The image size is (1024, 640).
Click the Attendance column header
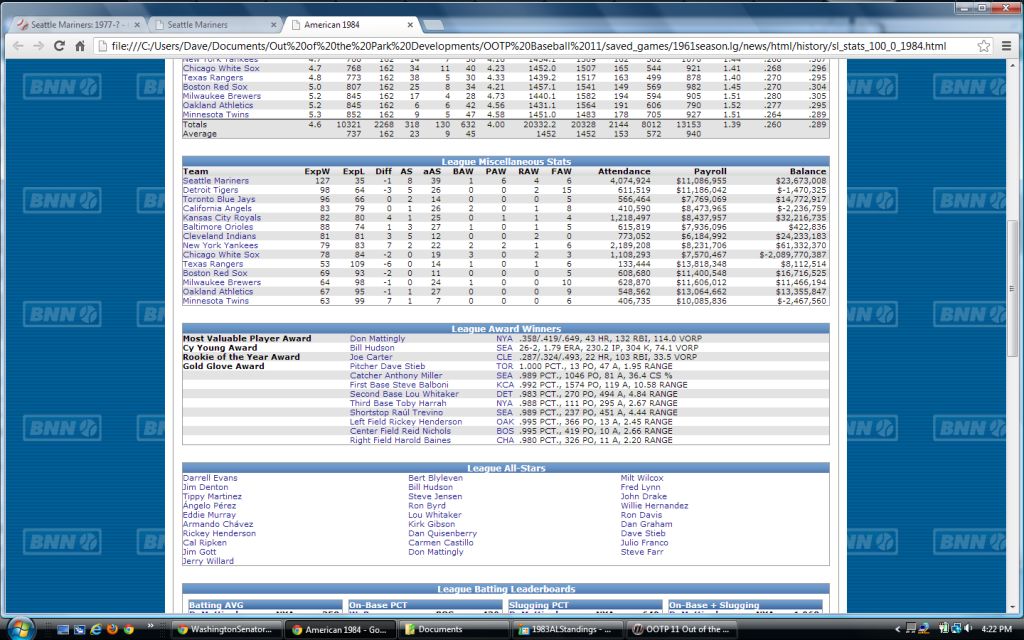click(x=624, y=171)
